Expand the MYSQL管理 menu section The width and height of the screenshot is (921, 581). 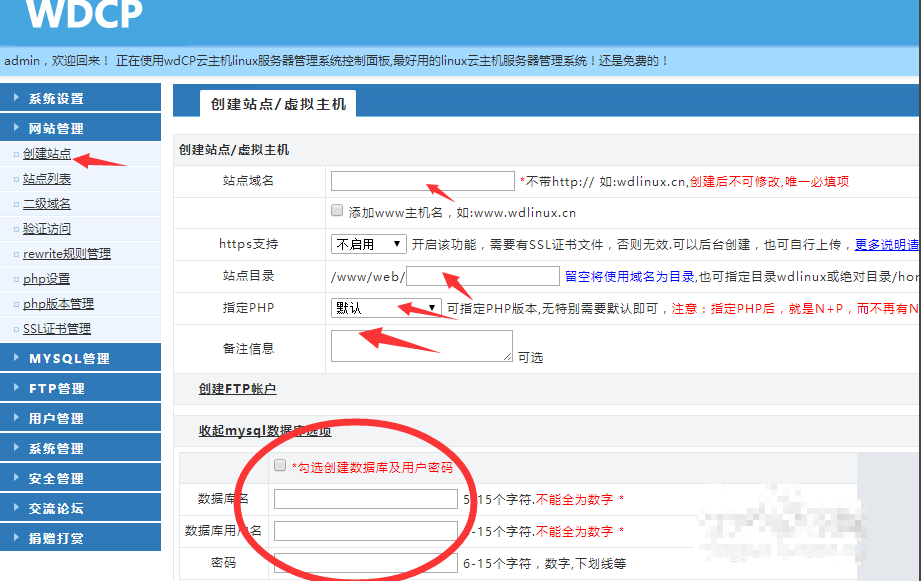point(69,359)
